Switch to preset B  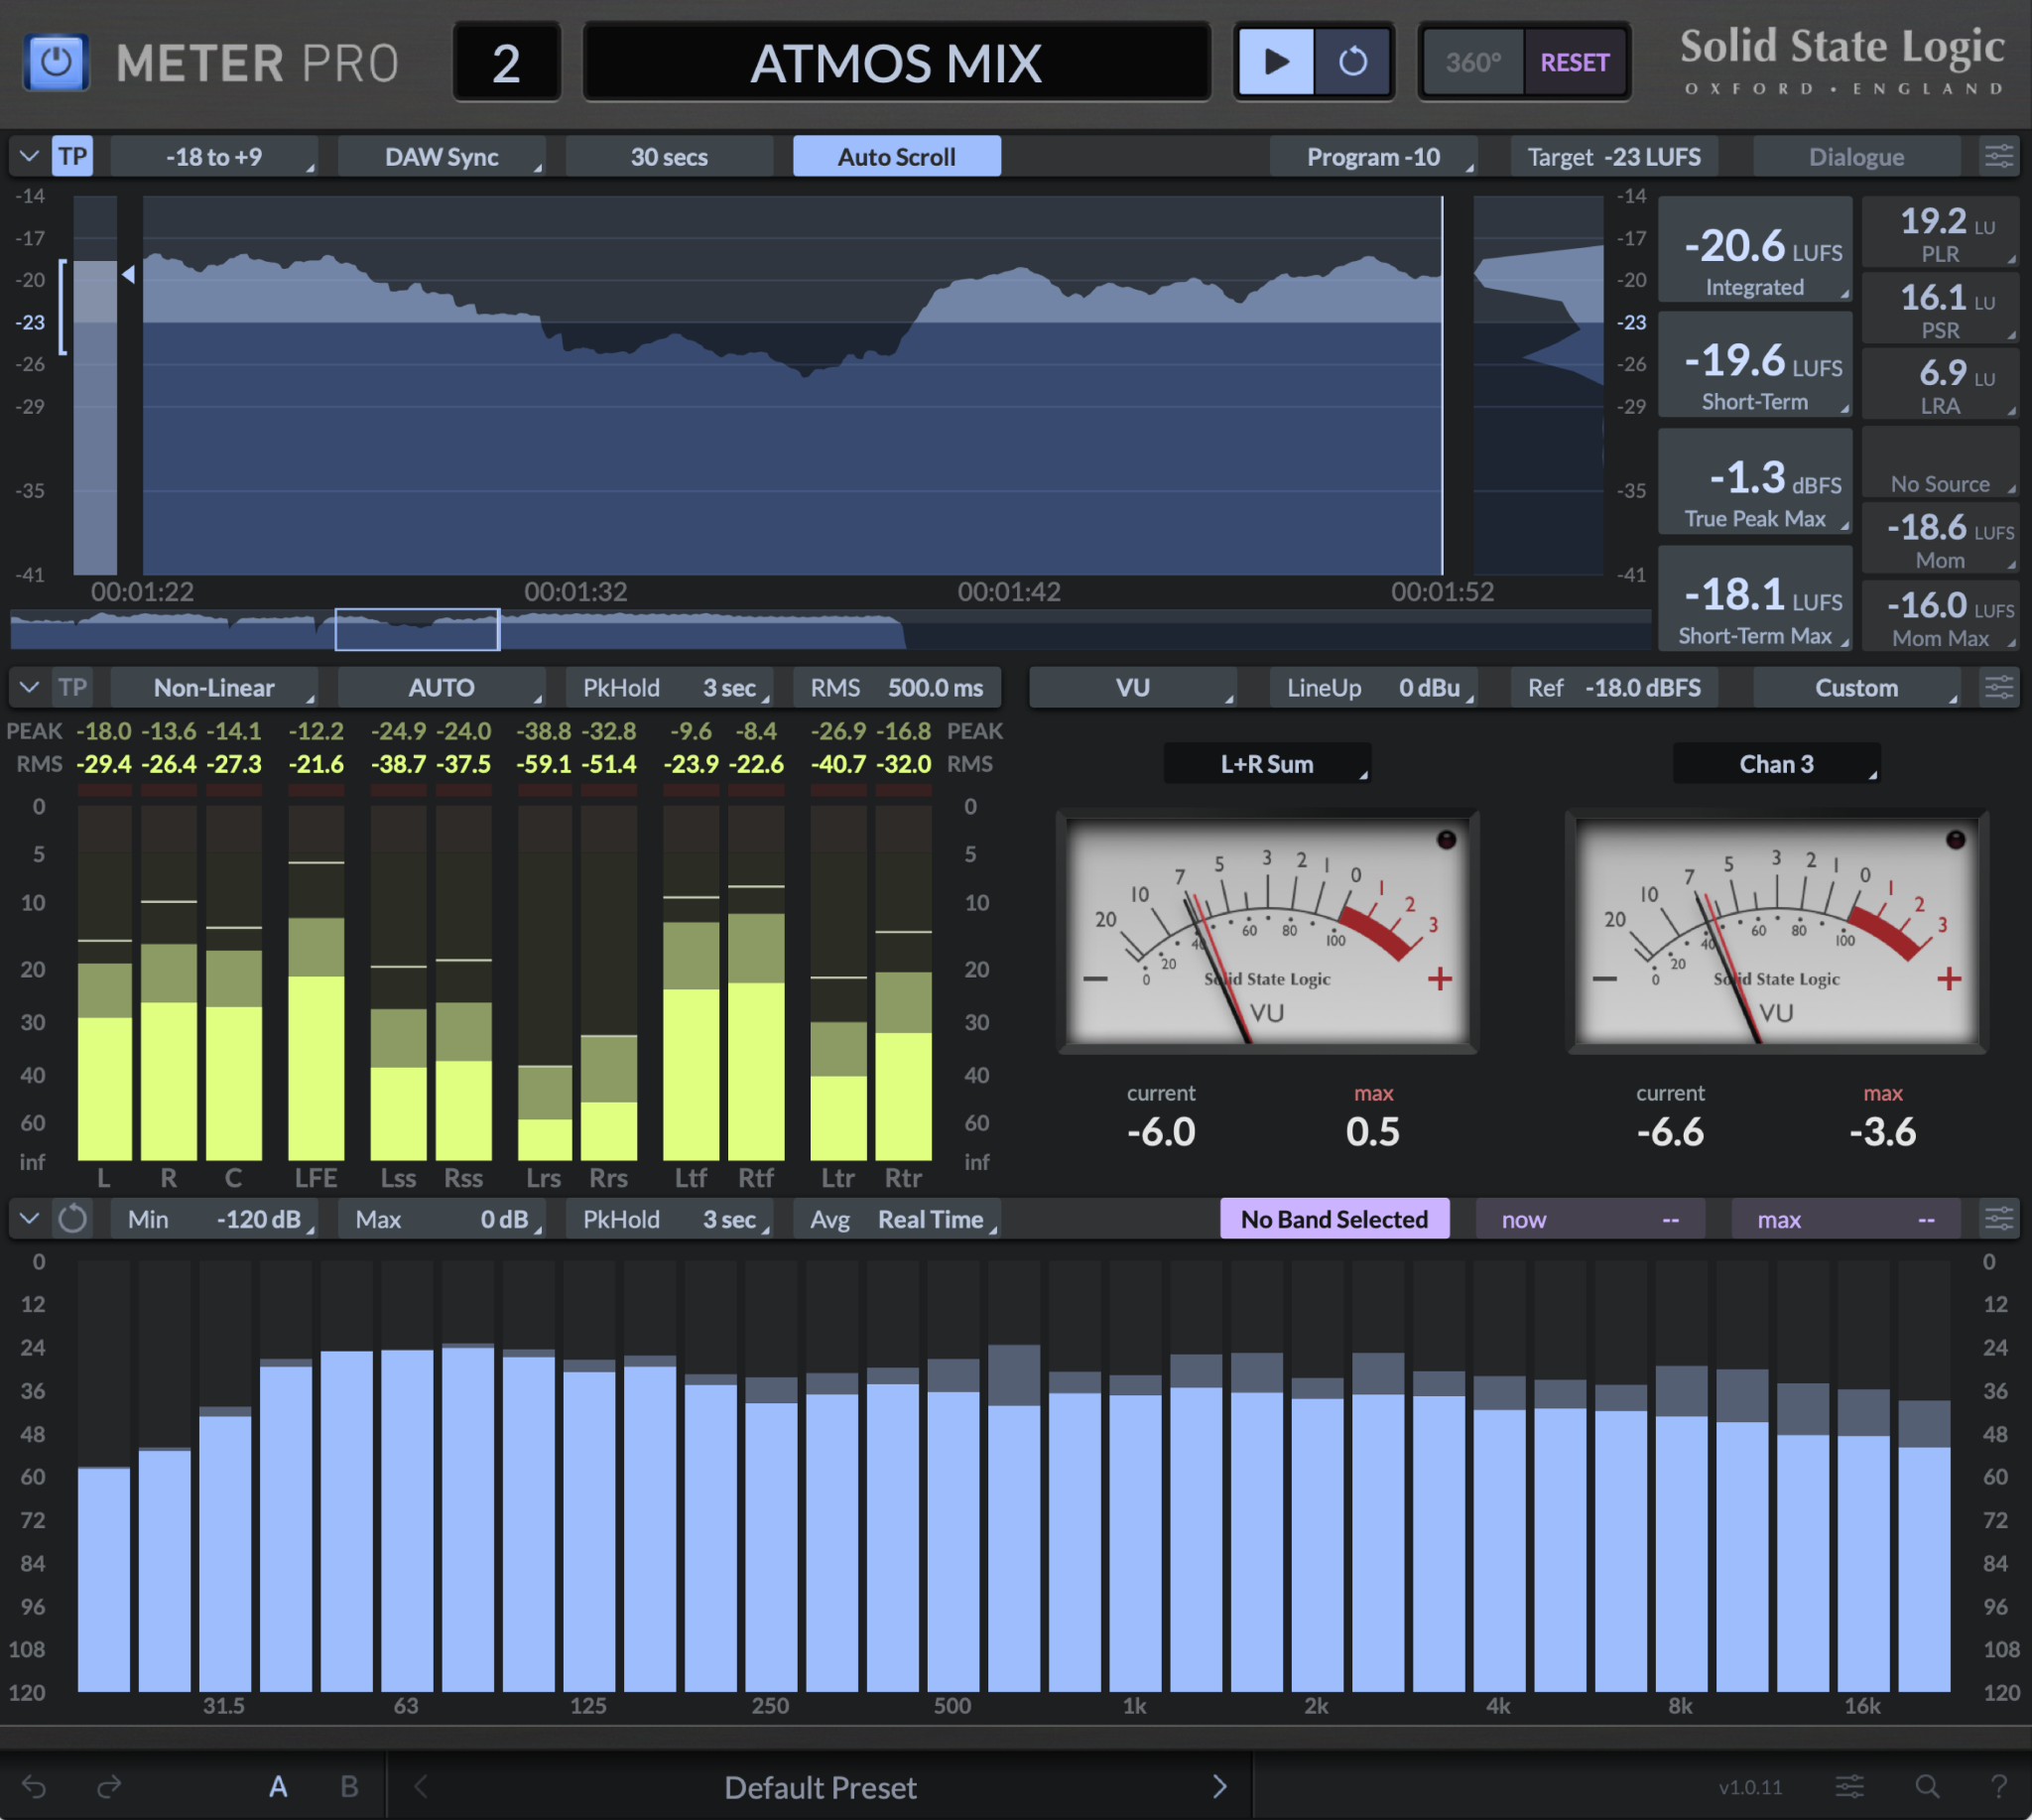coord(348,1787)
